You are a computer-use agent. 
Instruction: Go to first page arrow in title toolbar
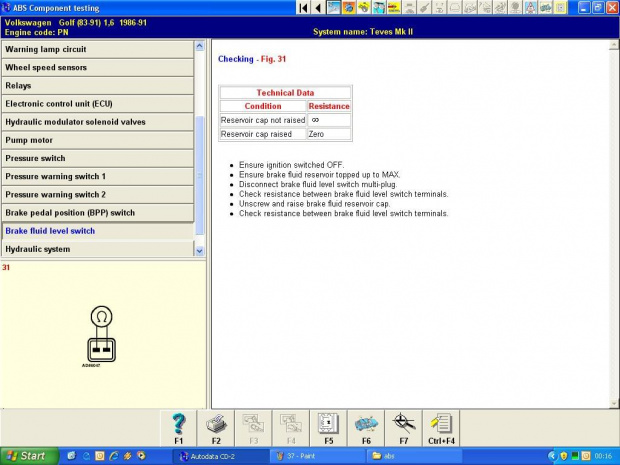coord(303,7)
